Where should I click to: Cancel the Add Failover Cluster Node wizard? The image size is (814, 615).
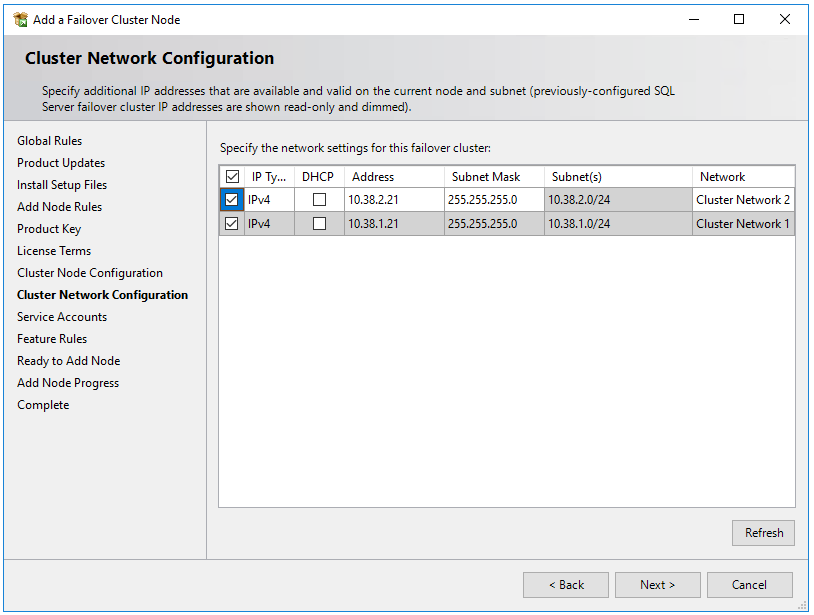tap(749, 584)
